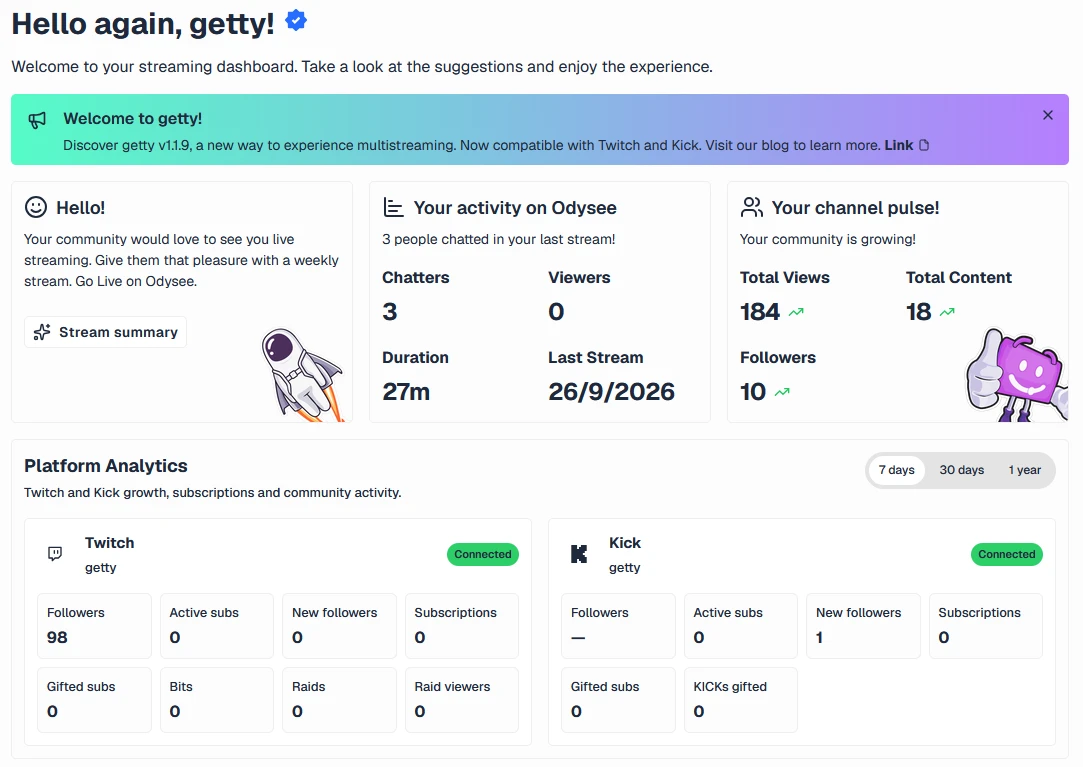The width and height of the screenshot is (1083, 767).
Task: Click the rocket astronaut illustration
Action: pyautogui.click(x=302, y=375)
